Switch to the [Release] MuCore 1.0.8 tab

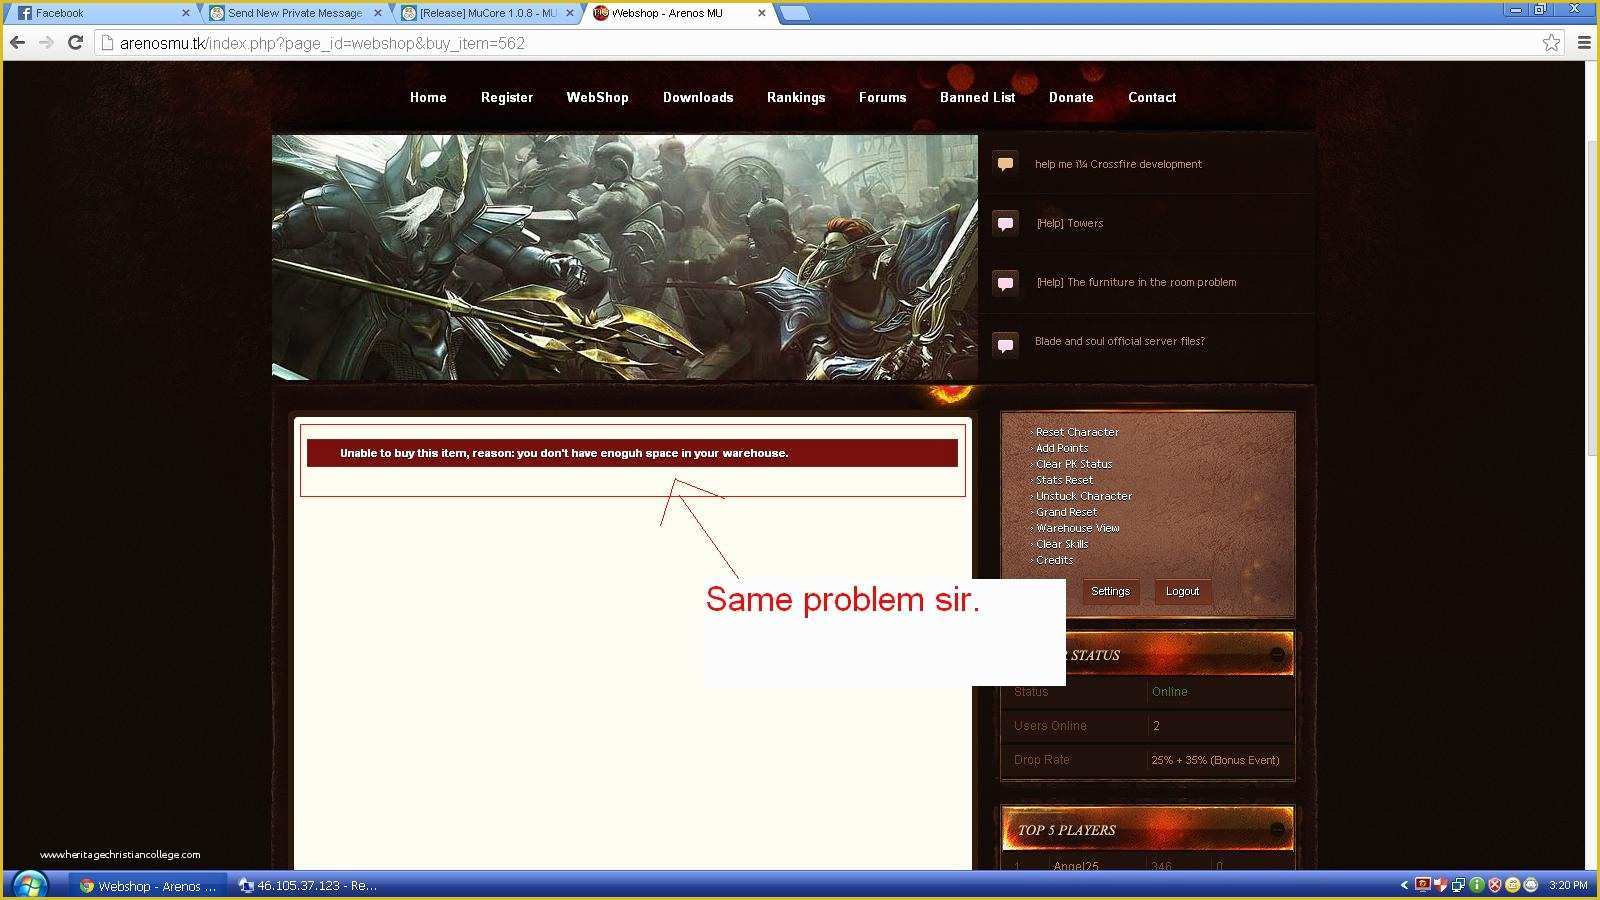click(487, 13)
